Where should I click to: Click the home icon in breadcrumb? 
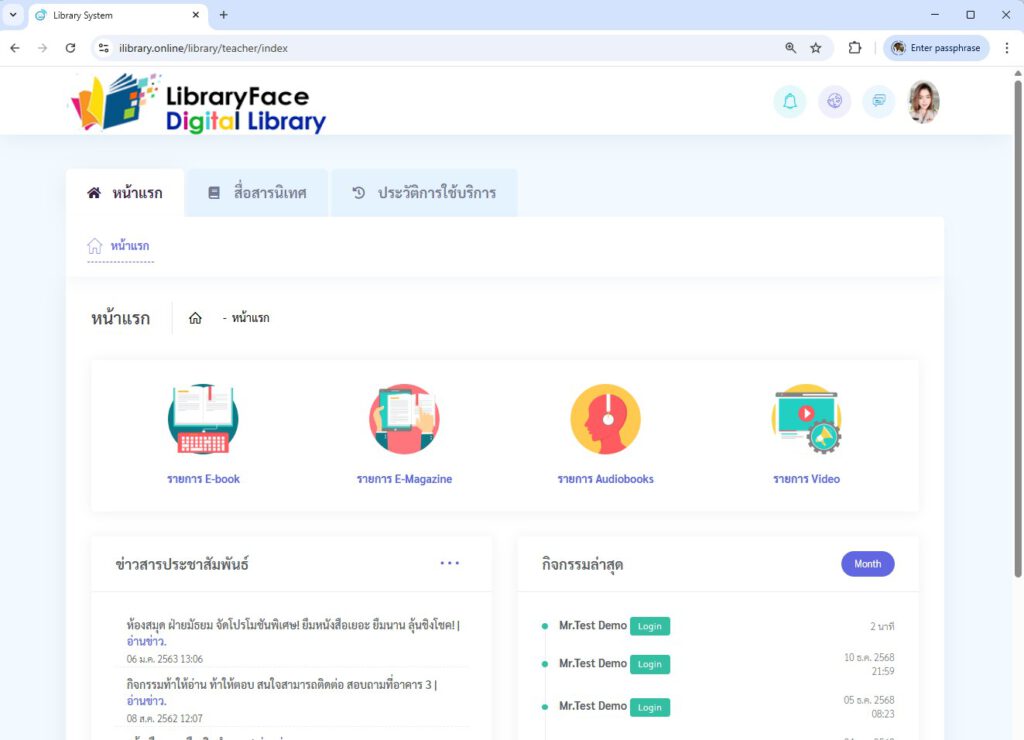(x=195, y=318)
